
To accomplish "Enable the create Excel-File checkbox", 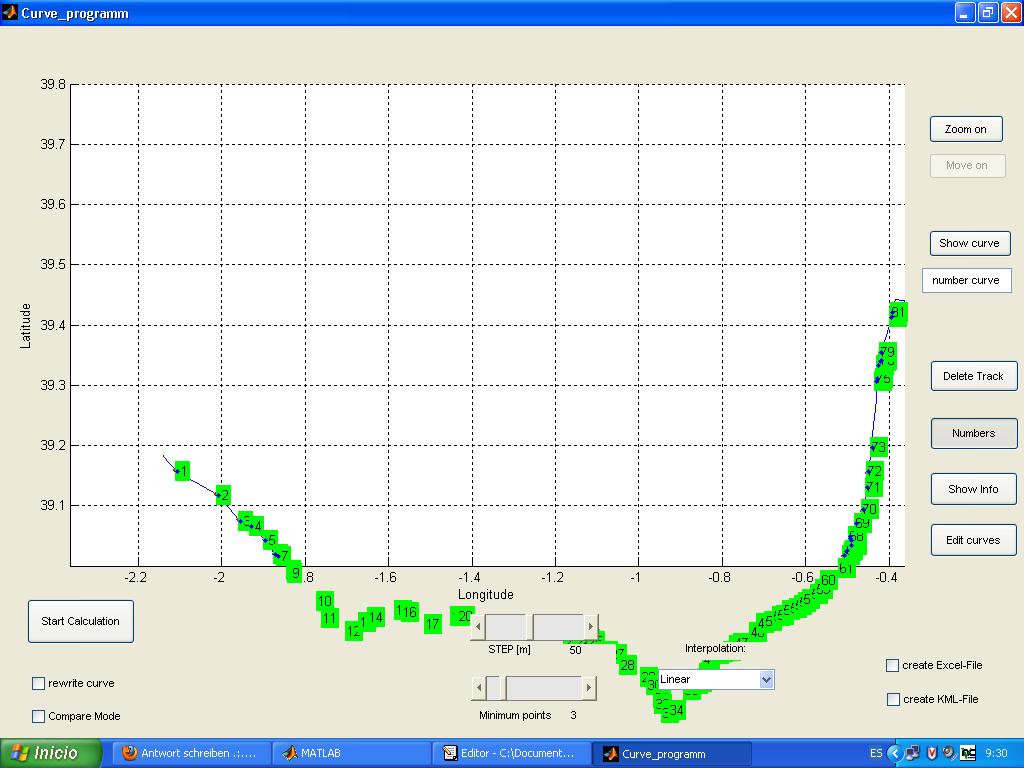I will [893, 665].
